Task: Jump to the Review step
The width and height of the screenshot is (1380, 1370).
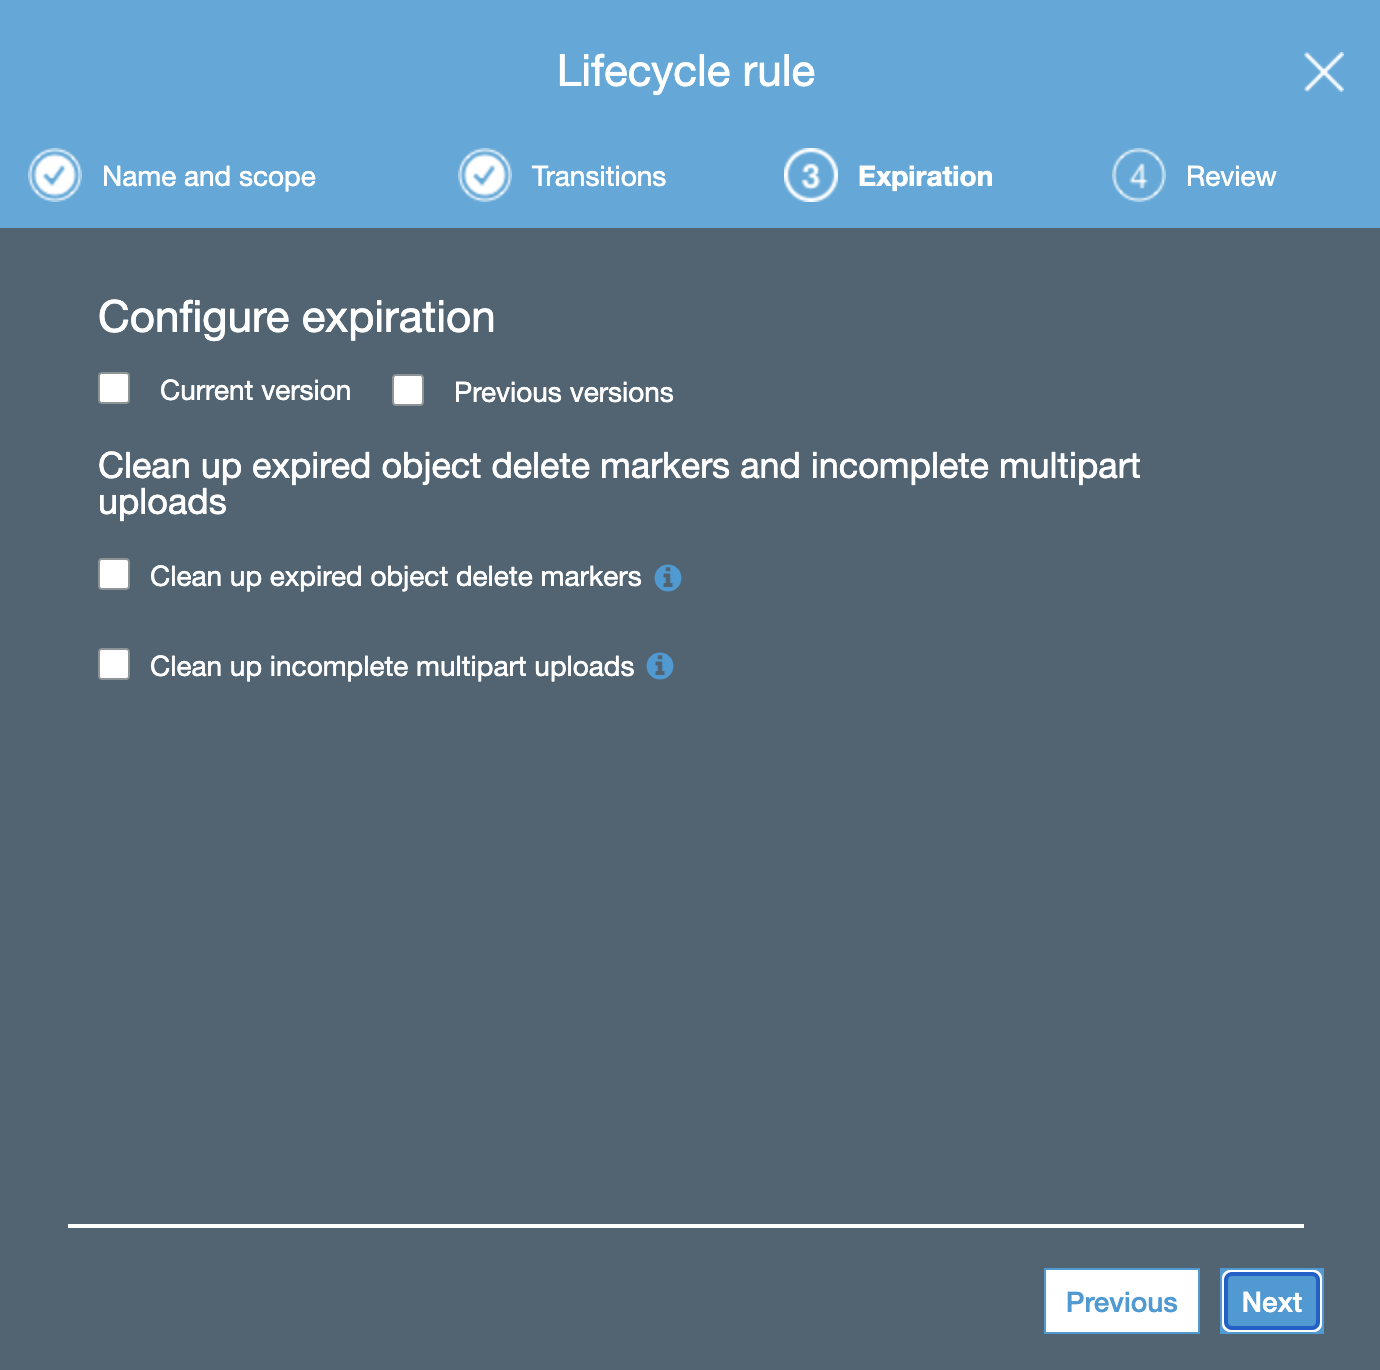Action: pyautogui.click(x=1230, y=177)
